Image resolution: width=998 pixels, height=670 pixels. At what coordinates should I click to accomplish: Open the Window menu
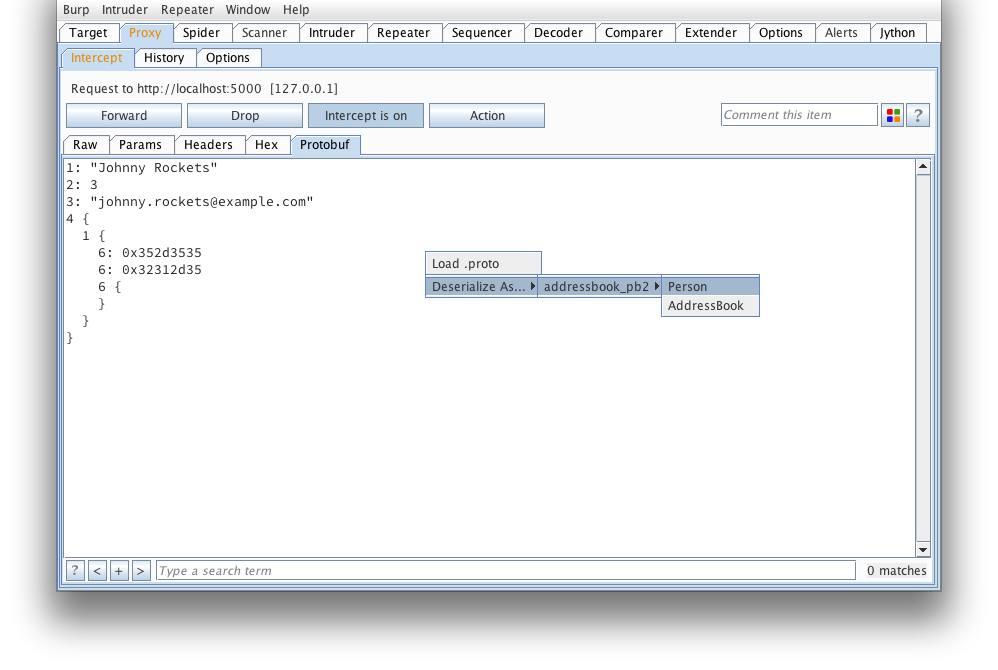tap(248, 10)
